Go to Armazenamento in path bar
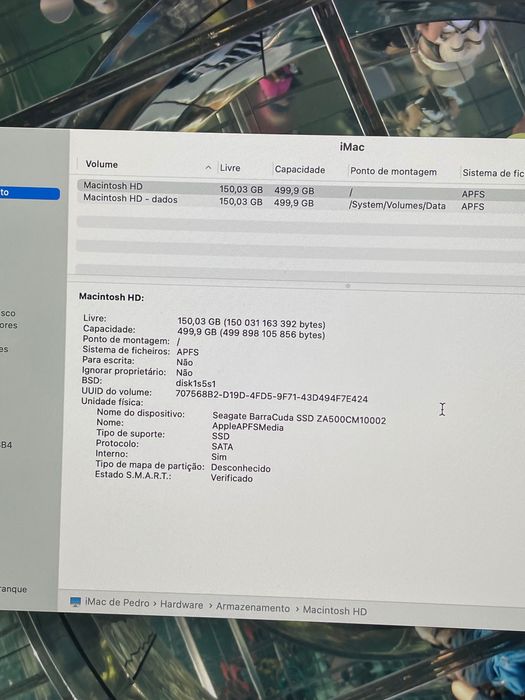 253,608
